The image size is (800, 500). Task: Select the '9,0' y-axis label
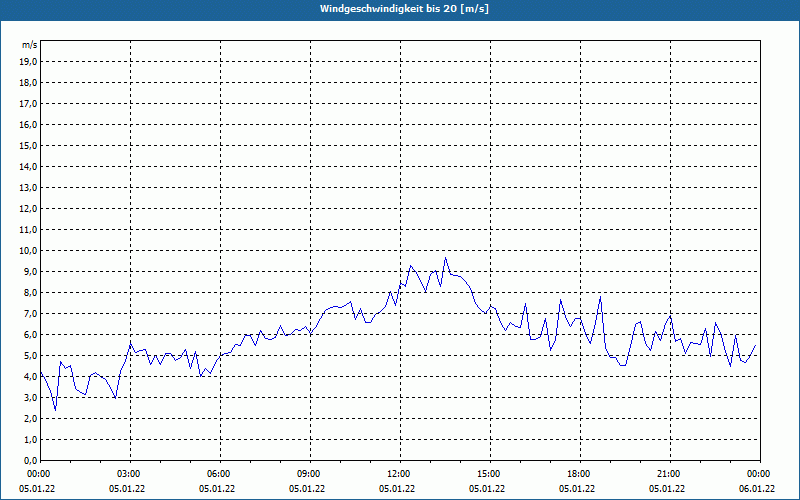(x=31, y=271)
